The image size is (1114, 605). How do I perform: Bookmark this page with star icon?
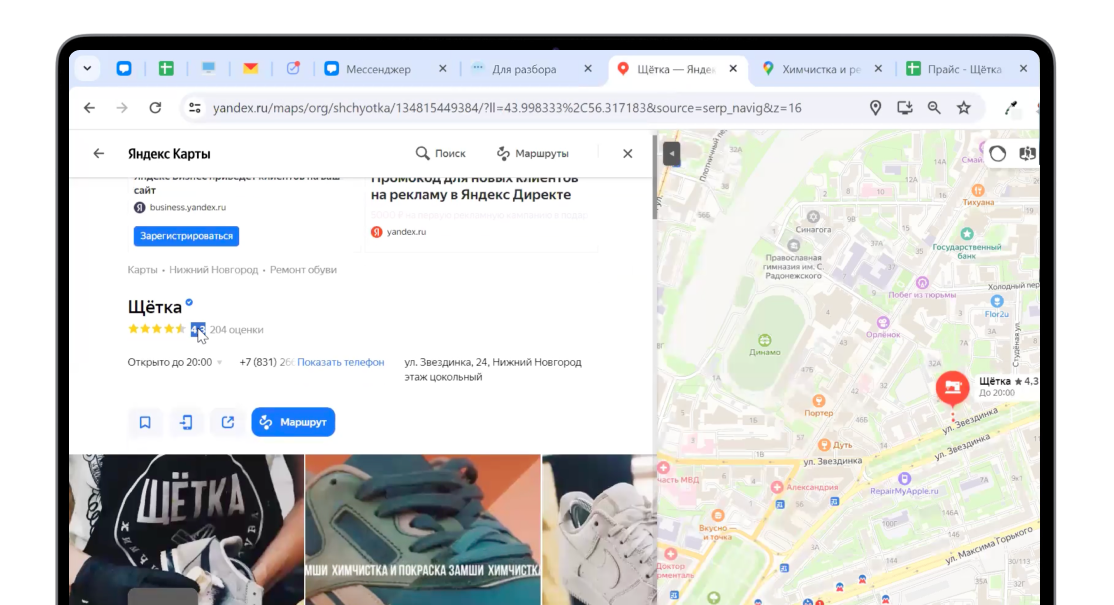(963, 108)
